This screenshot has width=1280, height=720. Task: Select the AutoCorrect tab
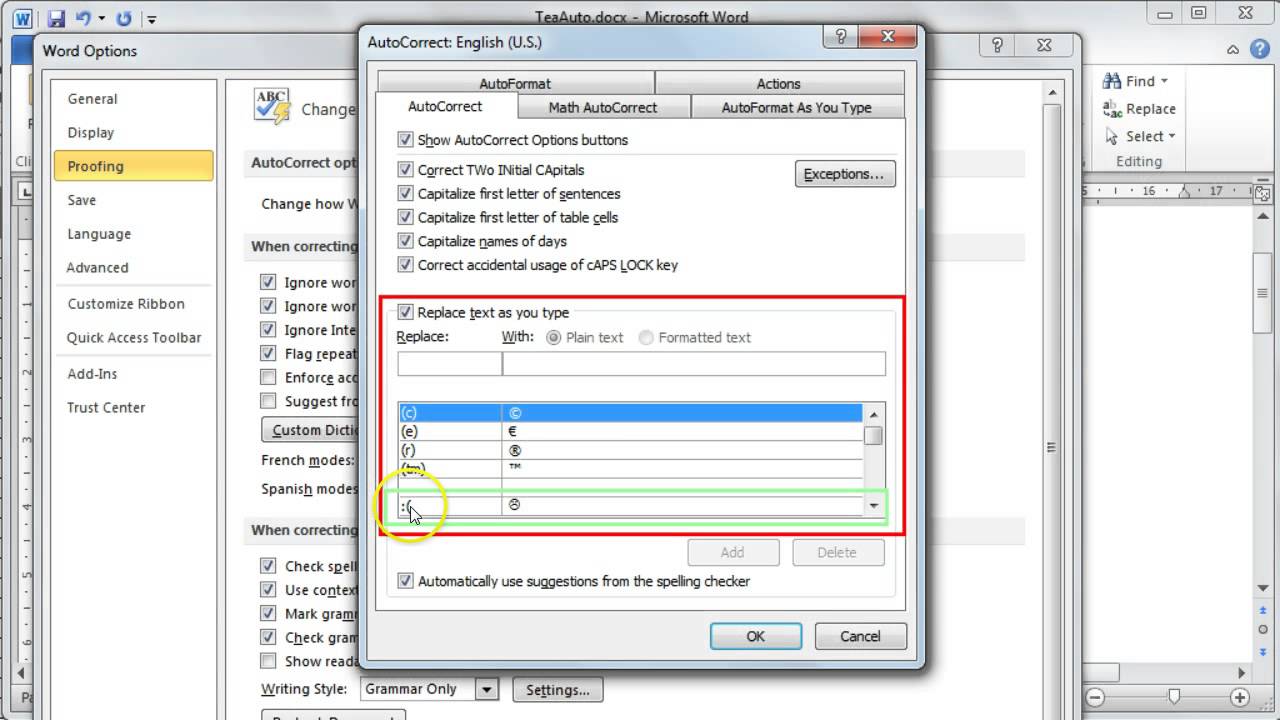[445, 106]
